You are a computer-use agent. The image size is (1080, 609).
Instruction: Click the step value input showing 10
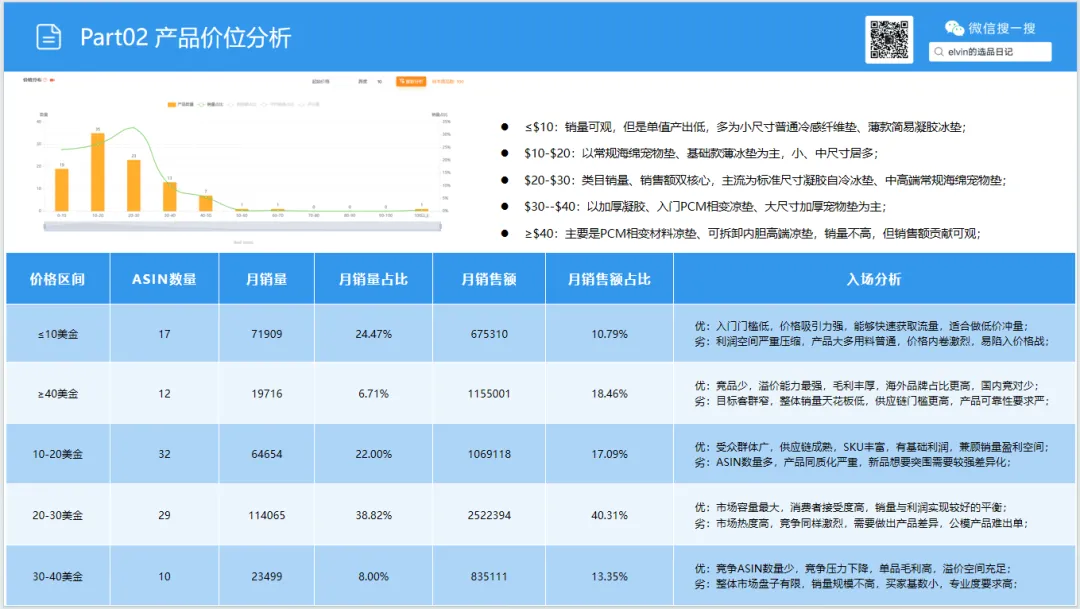point(380,81)
